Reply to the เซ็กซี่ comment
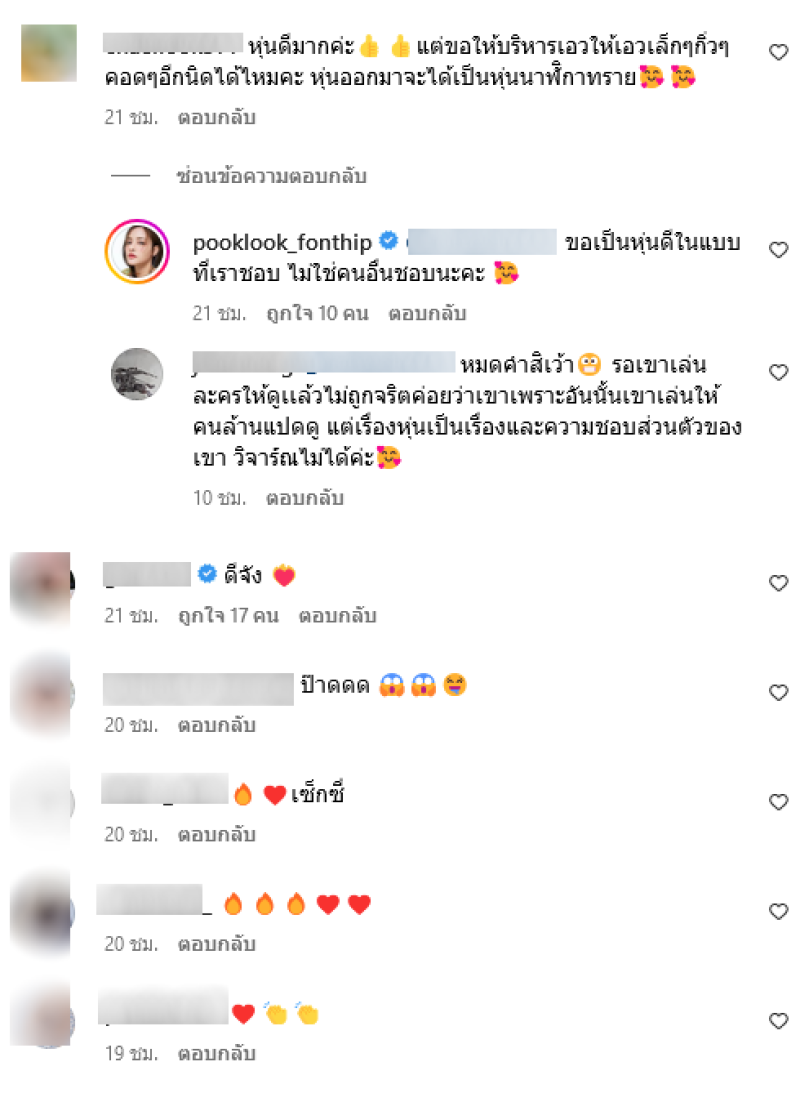 (217, 834)
